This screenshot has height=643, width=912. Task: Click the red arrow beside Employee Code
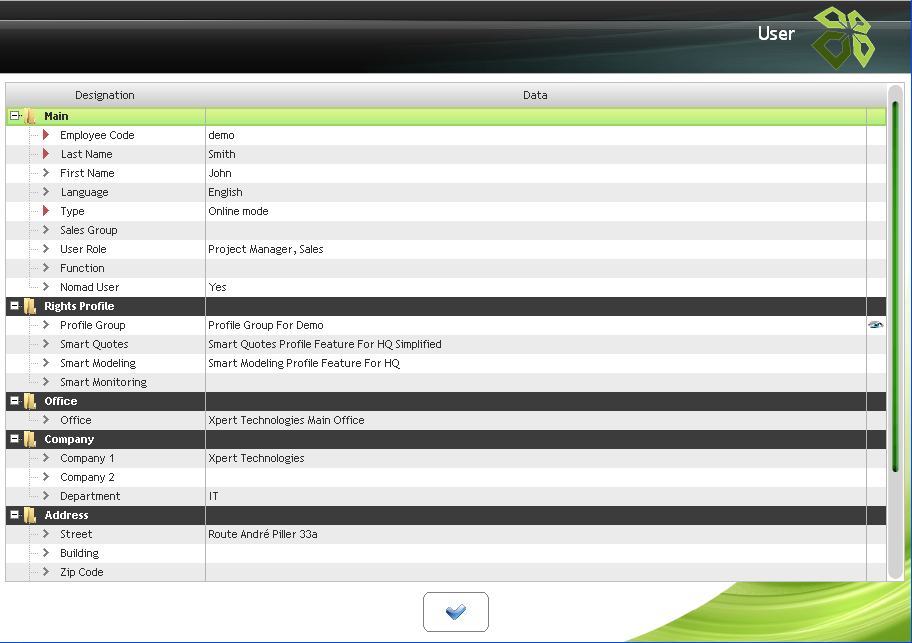45,135
